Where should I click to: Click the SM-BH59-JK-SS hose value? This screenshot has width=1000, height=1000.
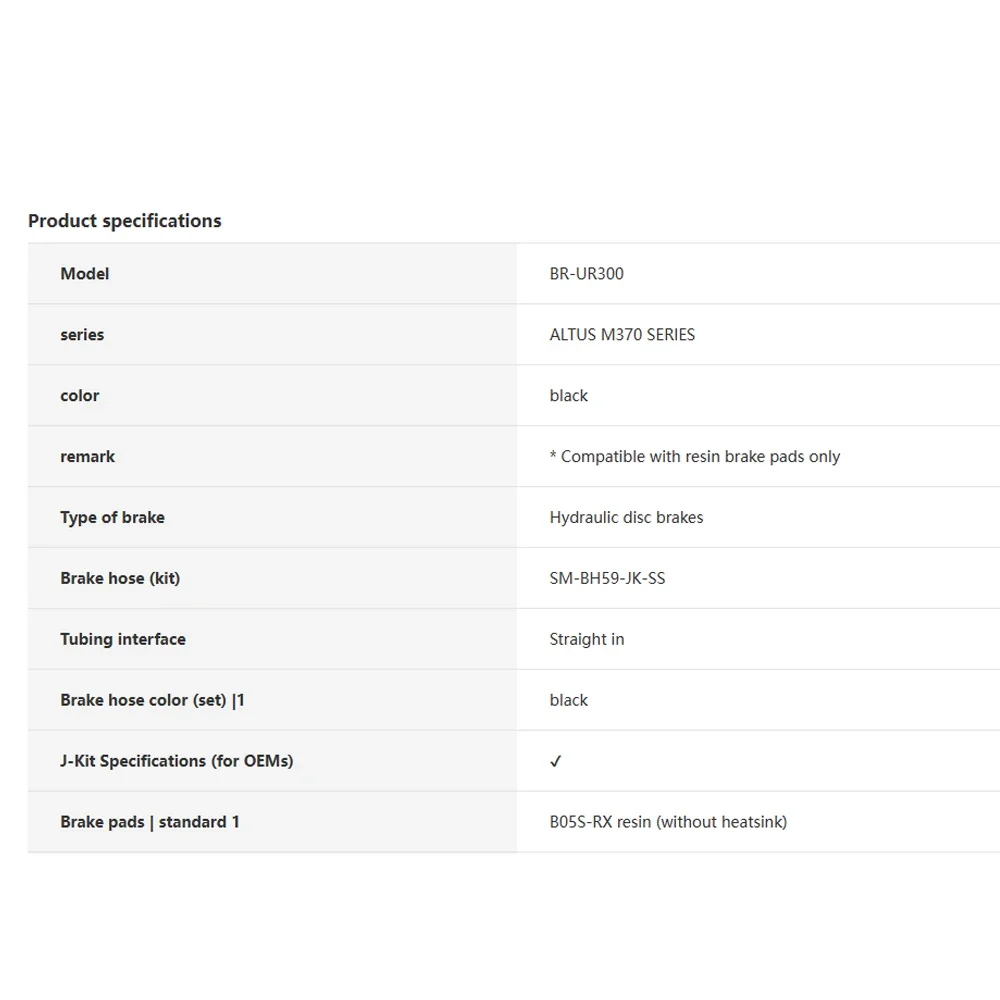pyautogui.click(x=607, y=579)
